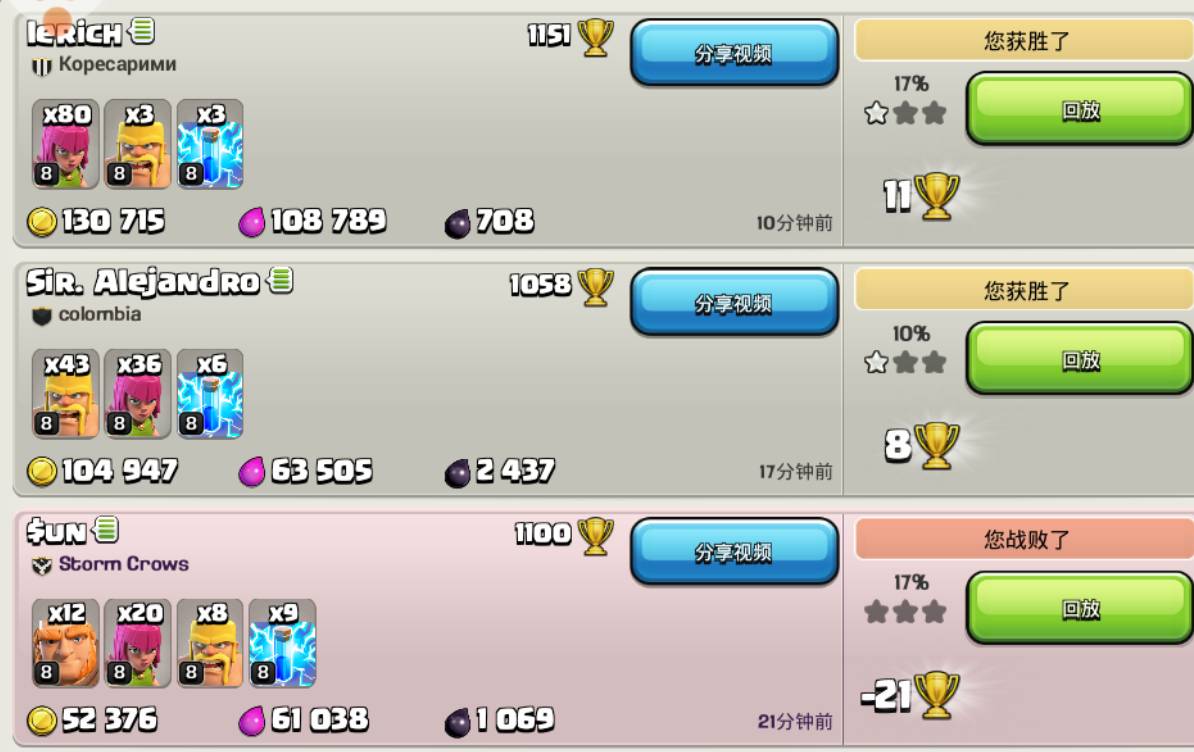Screen dimensions: 1194x752
Task: Tap the x12 Giant troop icon
Action: pos(65,643)
